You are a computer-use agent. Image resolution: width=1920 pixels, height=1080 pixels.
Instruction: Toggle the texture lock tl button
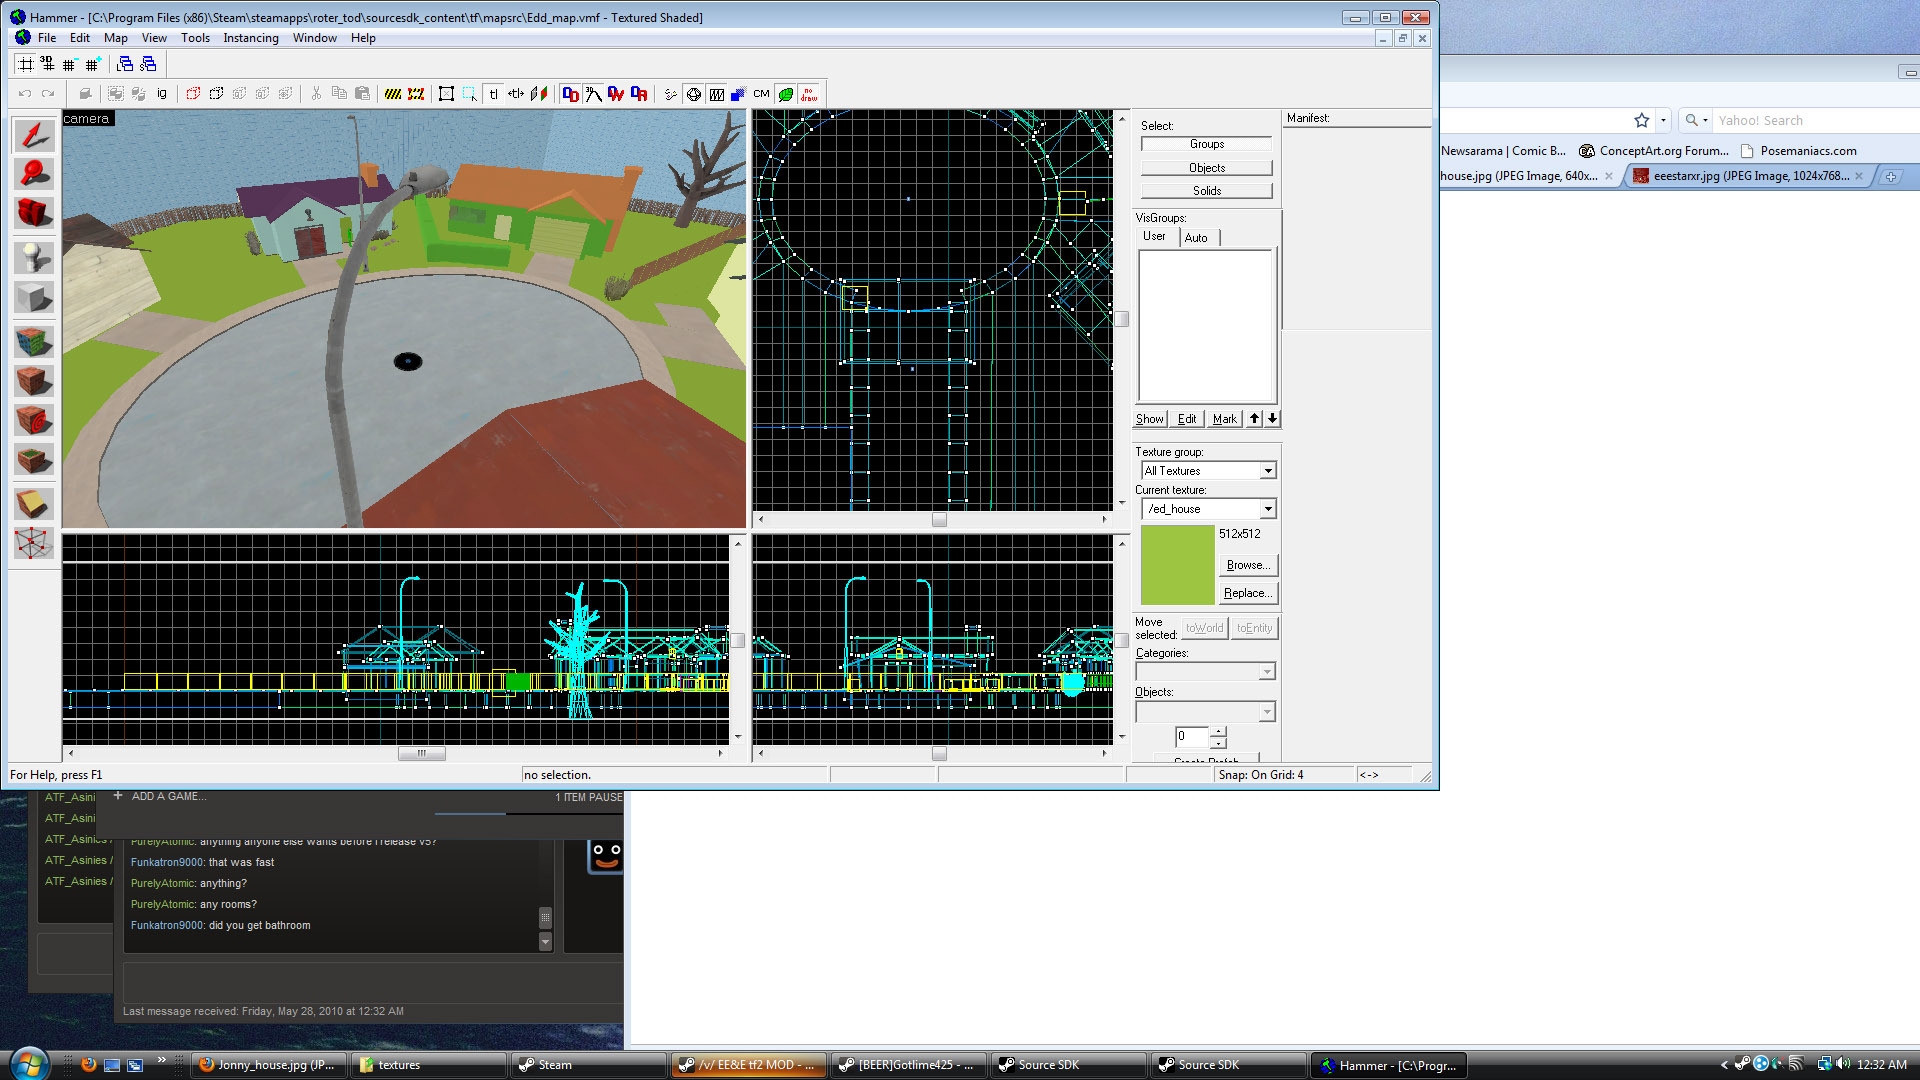pyautogui.click(x=493, y=94)
